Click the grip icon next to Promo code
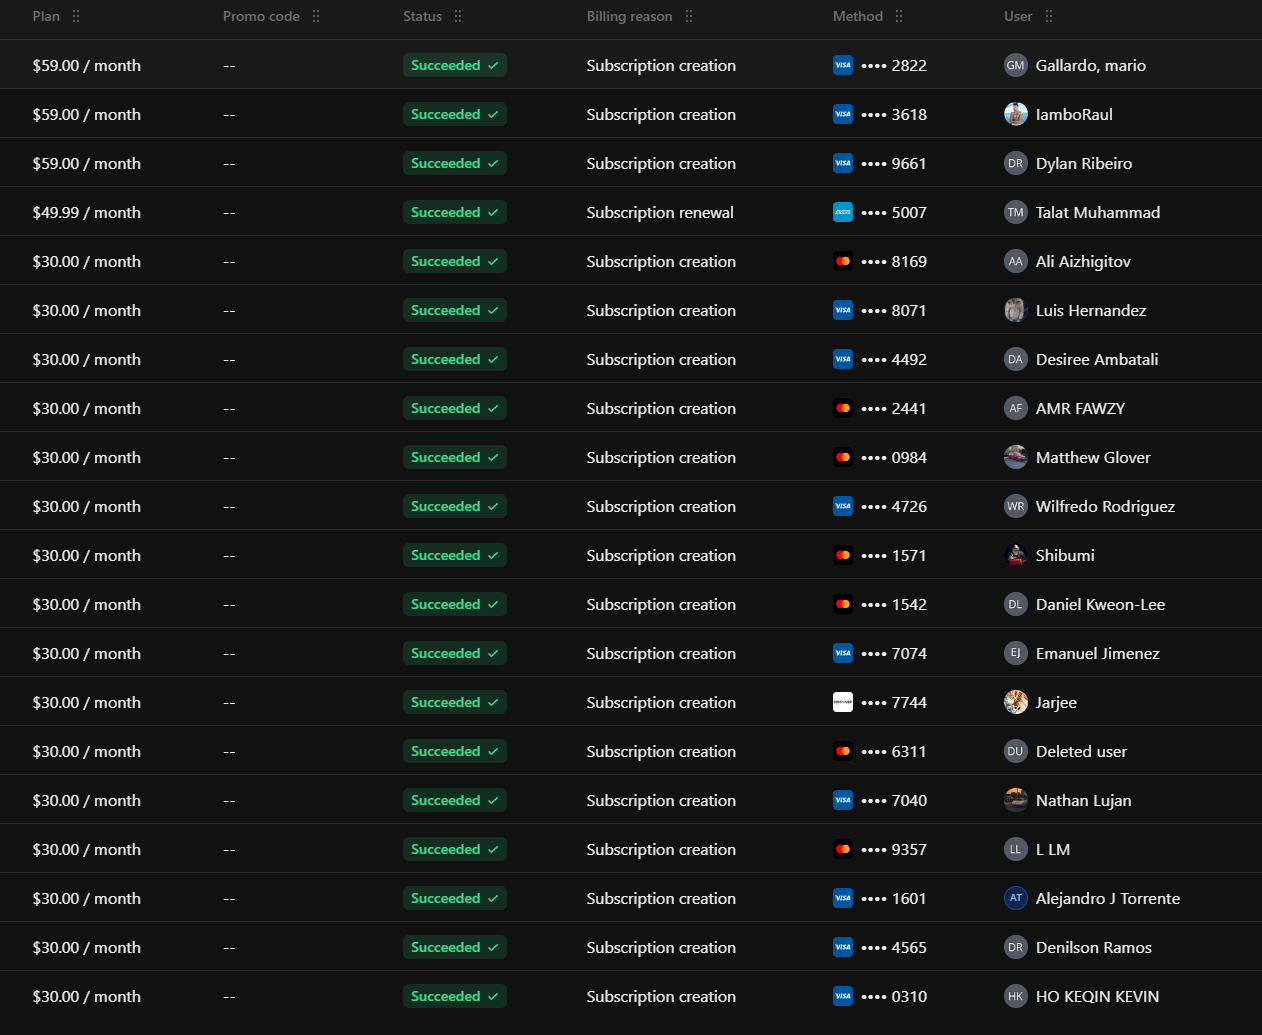1262x1035 pixels. [316, 16]
